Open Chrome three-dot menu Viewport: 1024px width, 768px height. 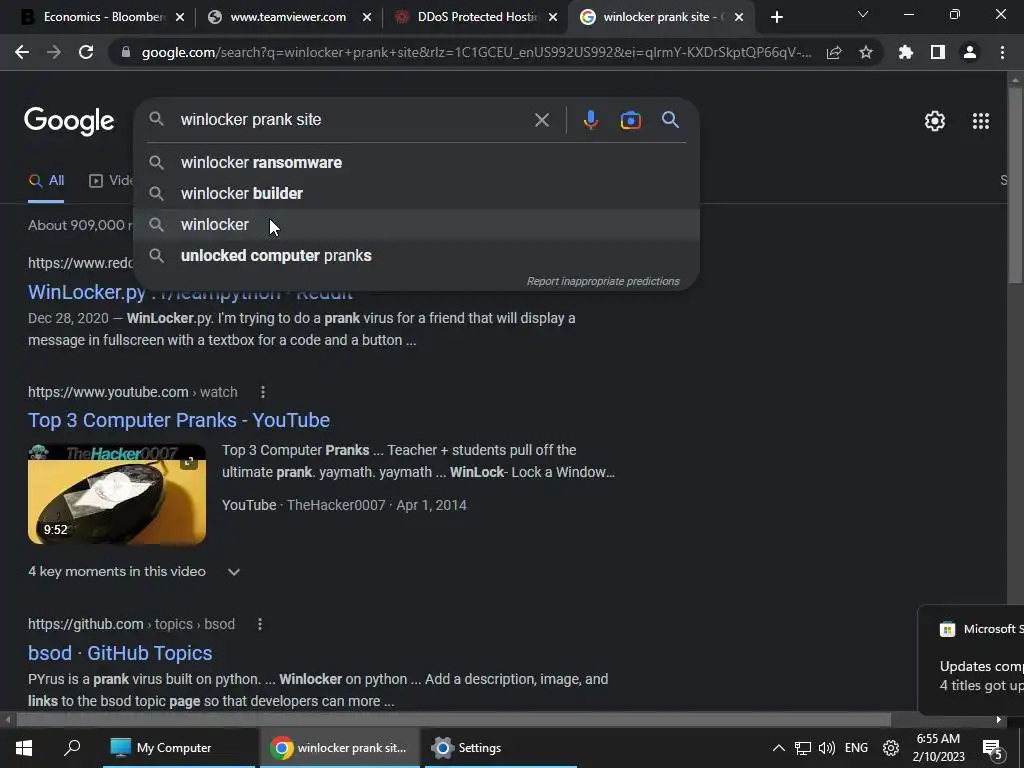1002,52
